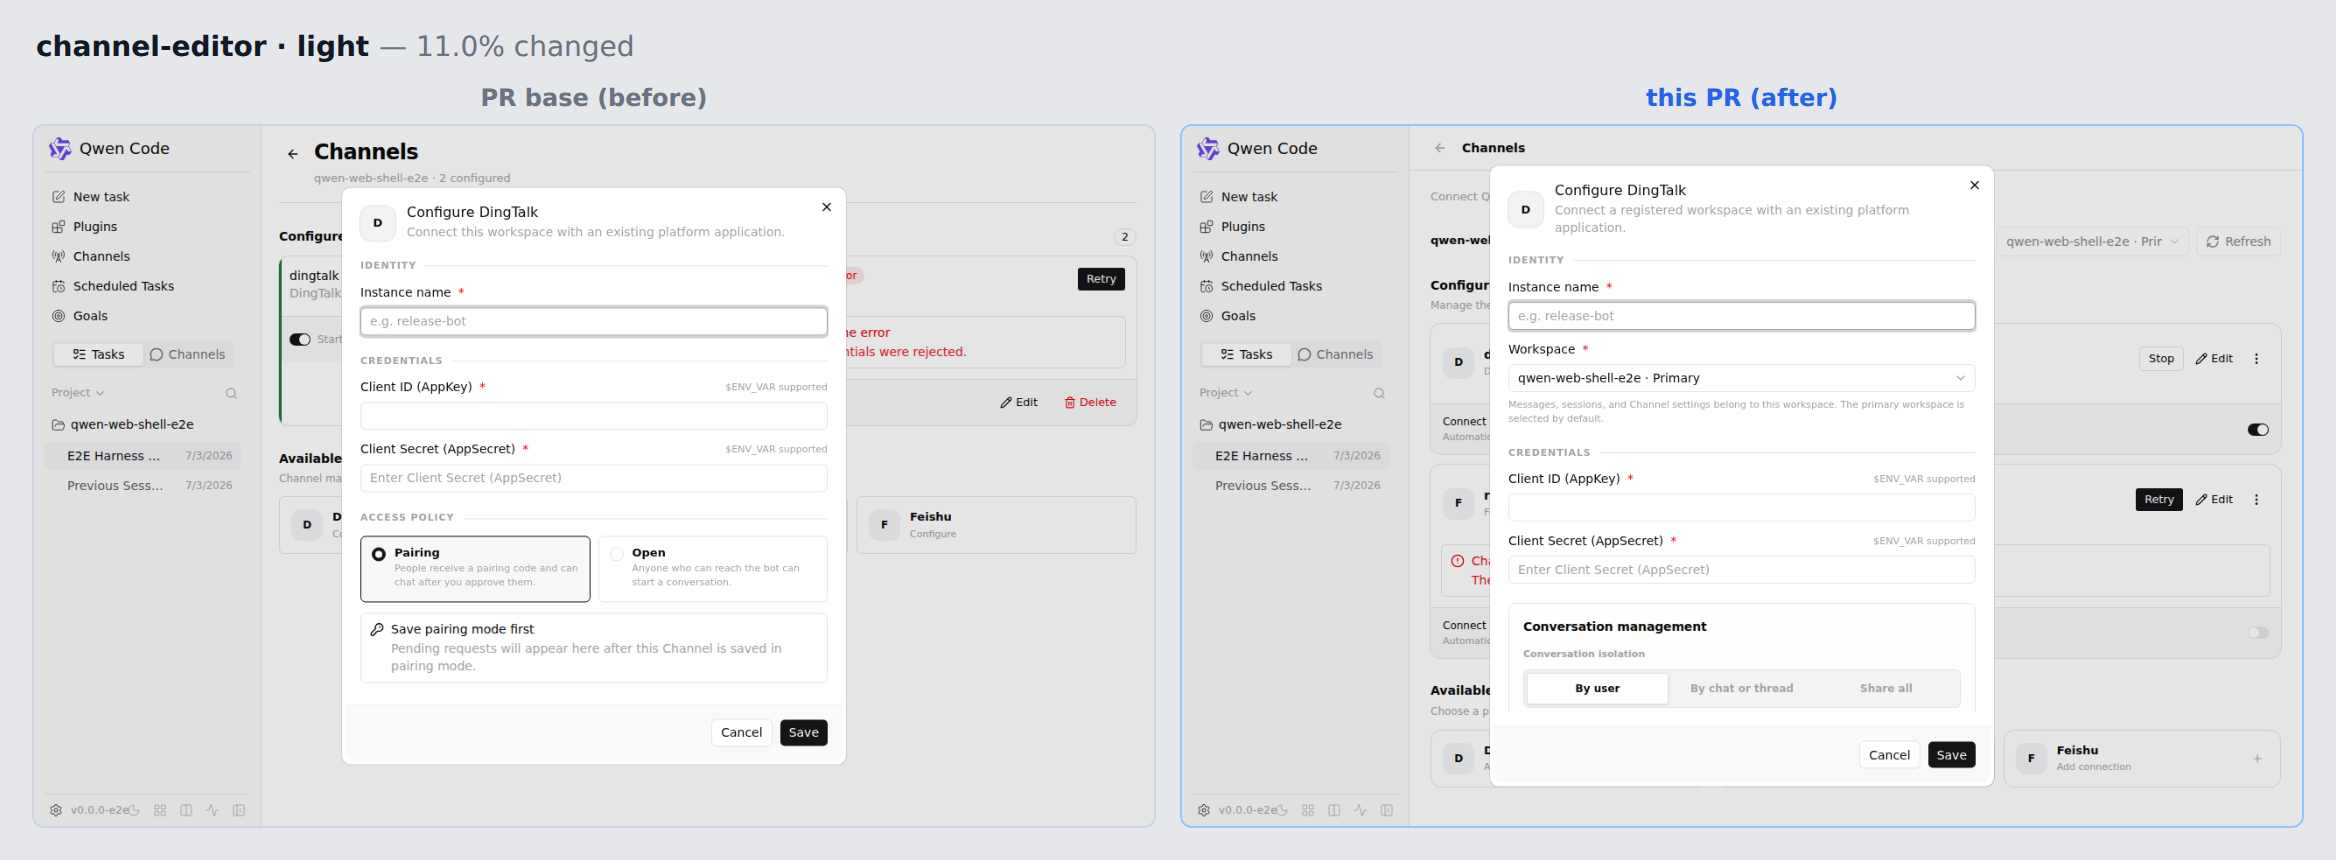The height and width of the screenshot is (860, 2336).
Task: Click the plus icon on the Feishu card in the after panel
Action: pyautogui.click(x=2257, y=759)
